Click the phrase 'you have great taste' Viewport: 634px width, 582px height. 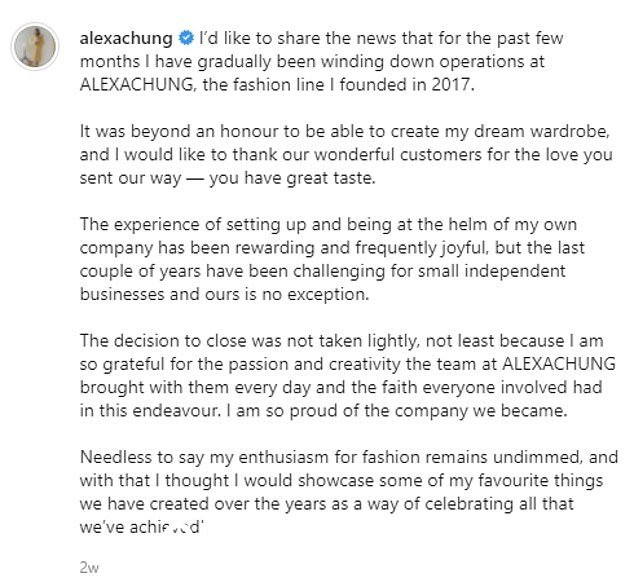click(292, 178)
